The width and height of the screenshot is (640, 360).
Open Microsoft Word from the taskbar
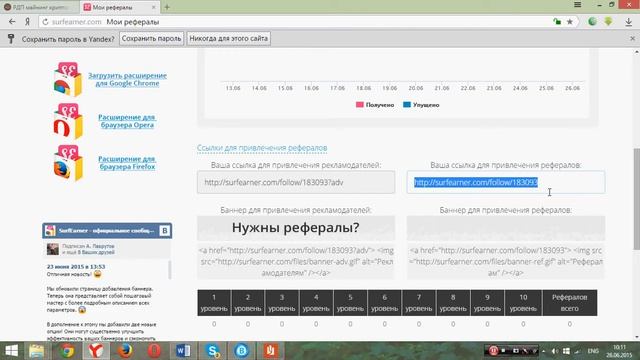click(x=183, y=351)
